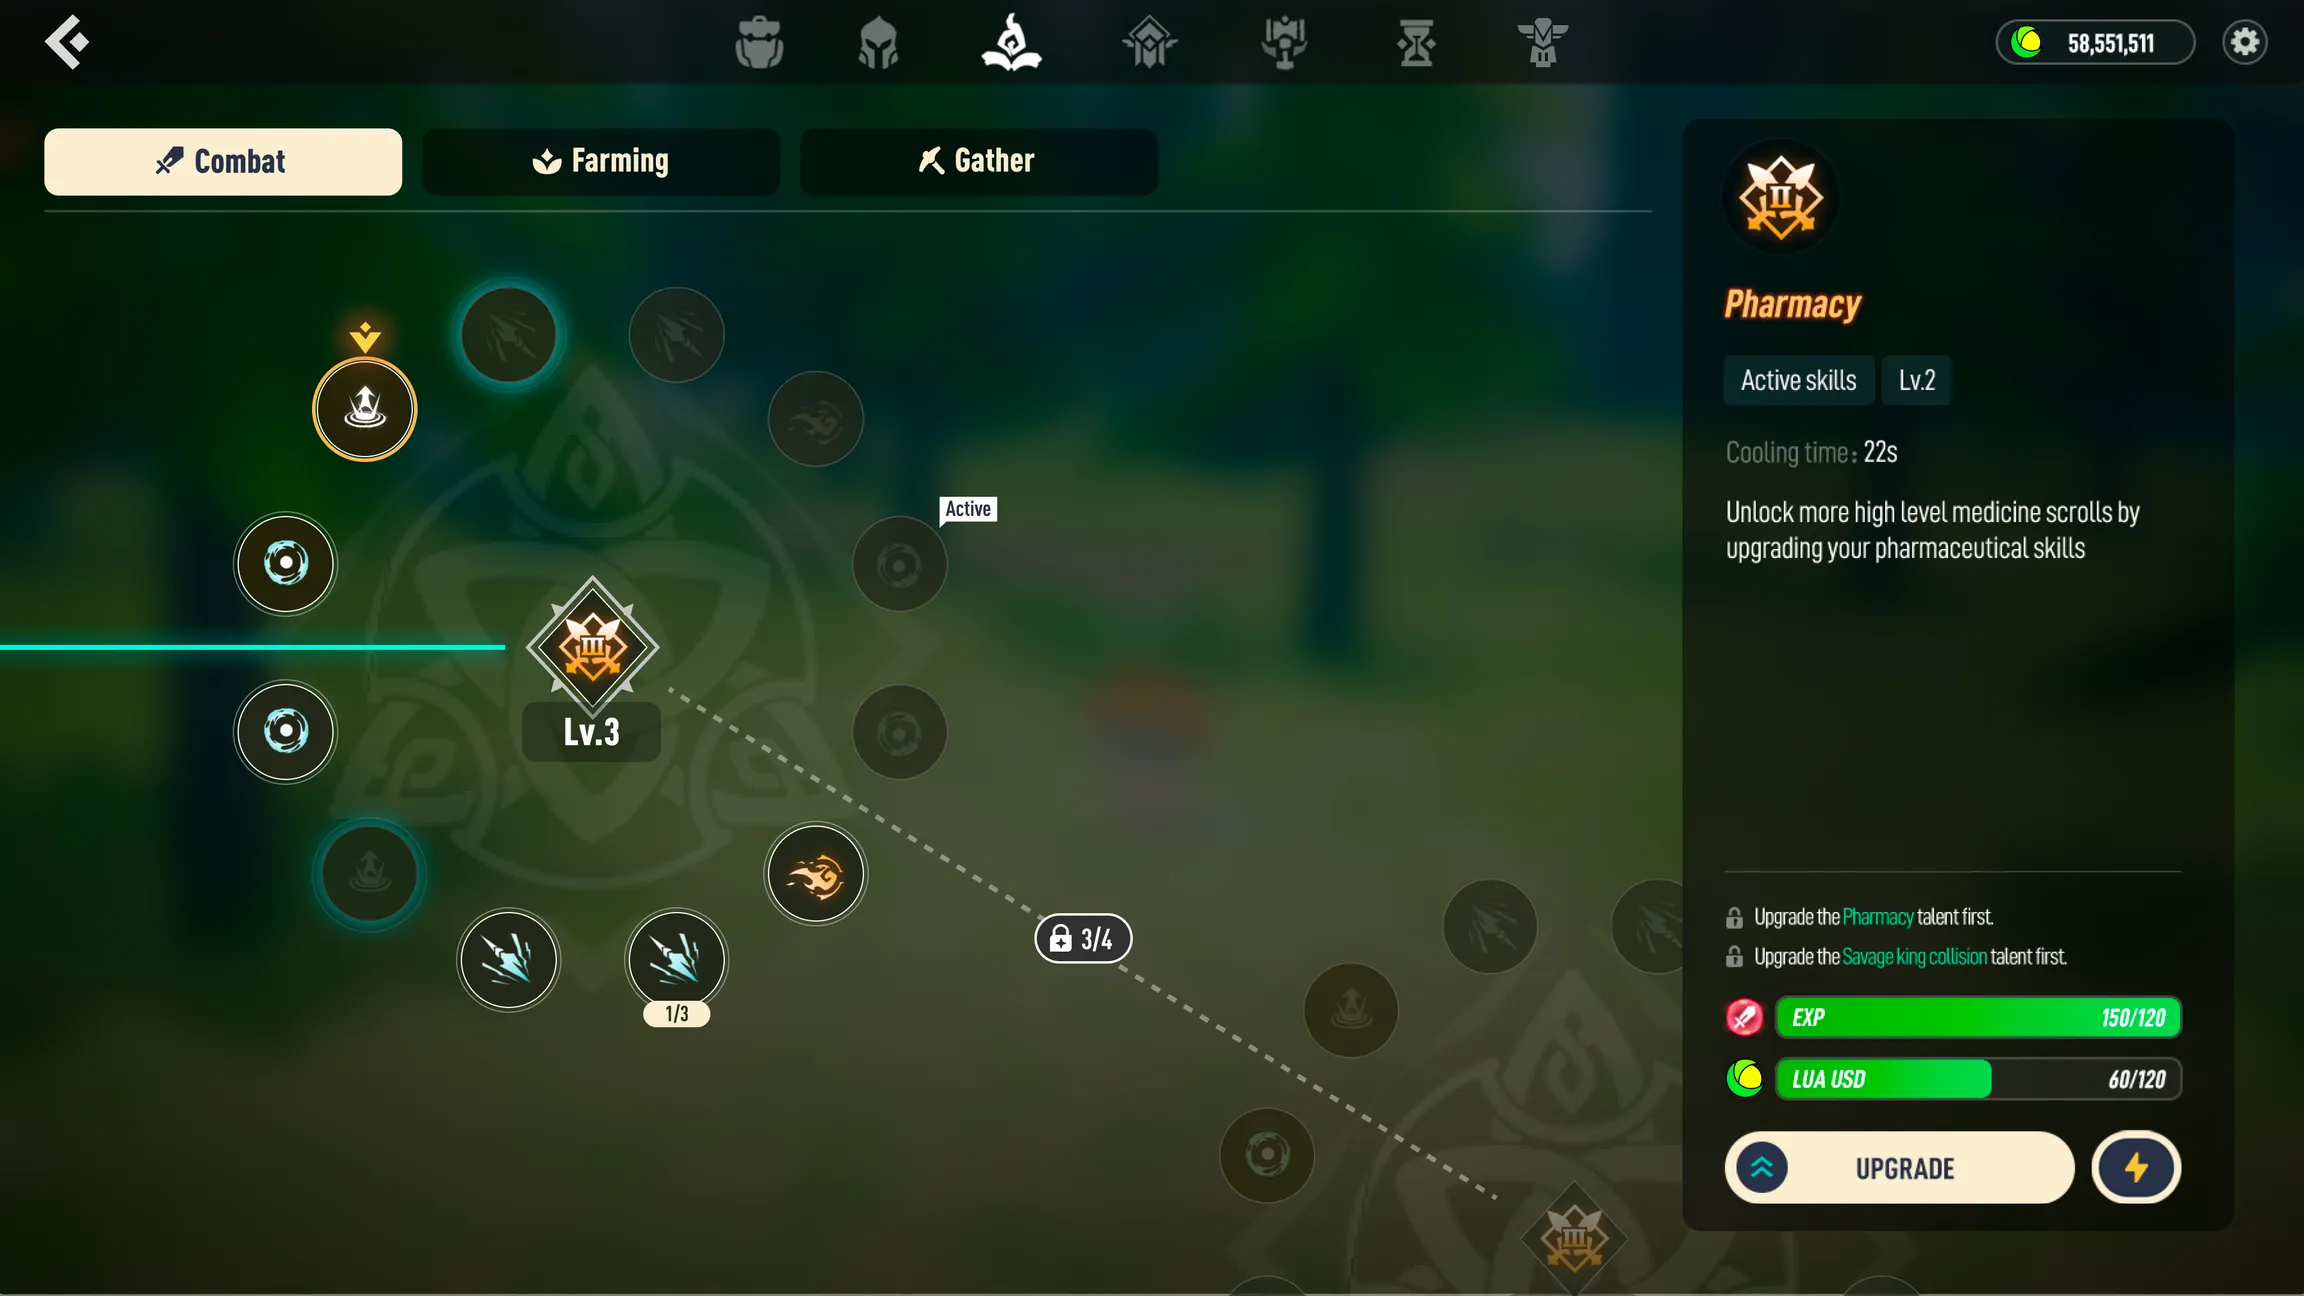This screenshot has height=1296, width=2304.
Task: Click the Savage king collision hyperlink
Action: [1913, 957]
